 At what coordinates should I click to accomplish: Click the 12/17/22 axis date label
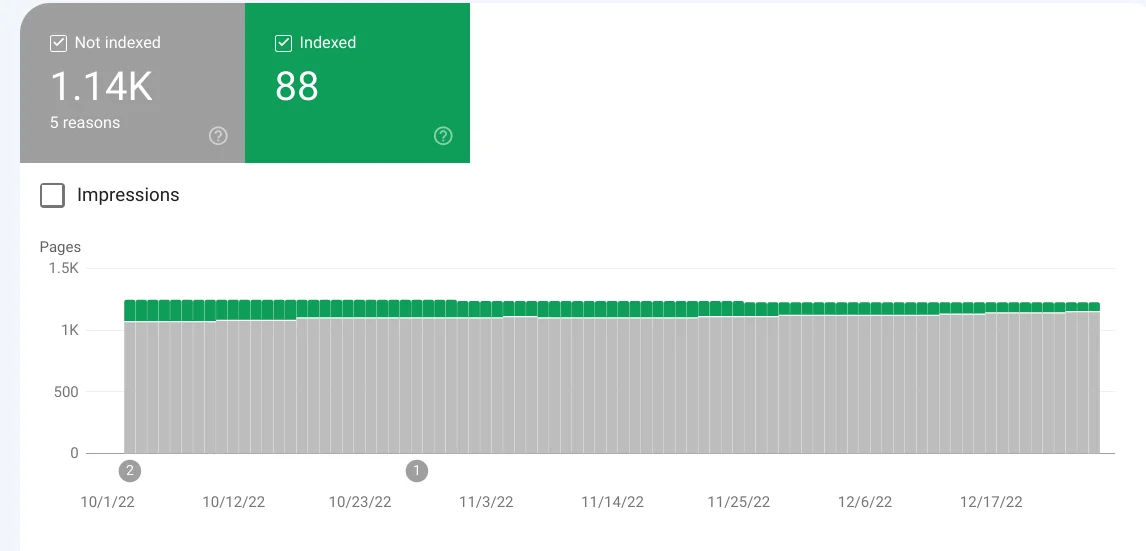tap(991, 502)
